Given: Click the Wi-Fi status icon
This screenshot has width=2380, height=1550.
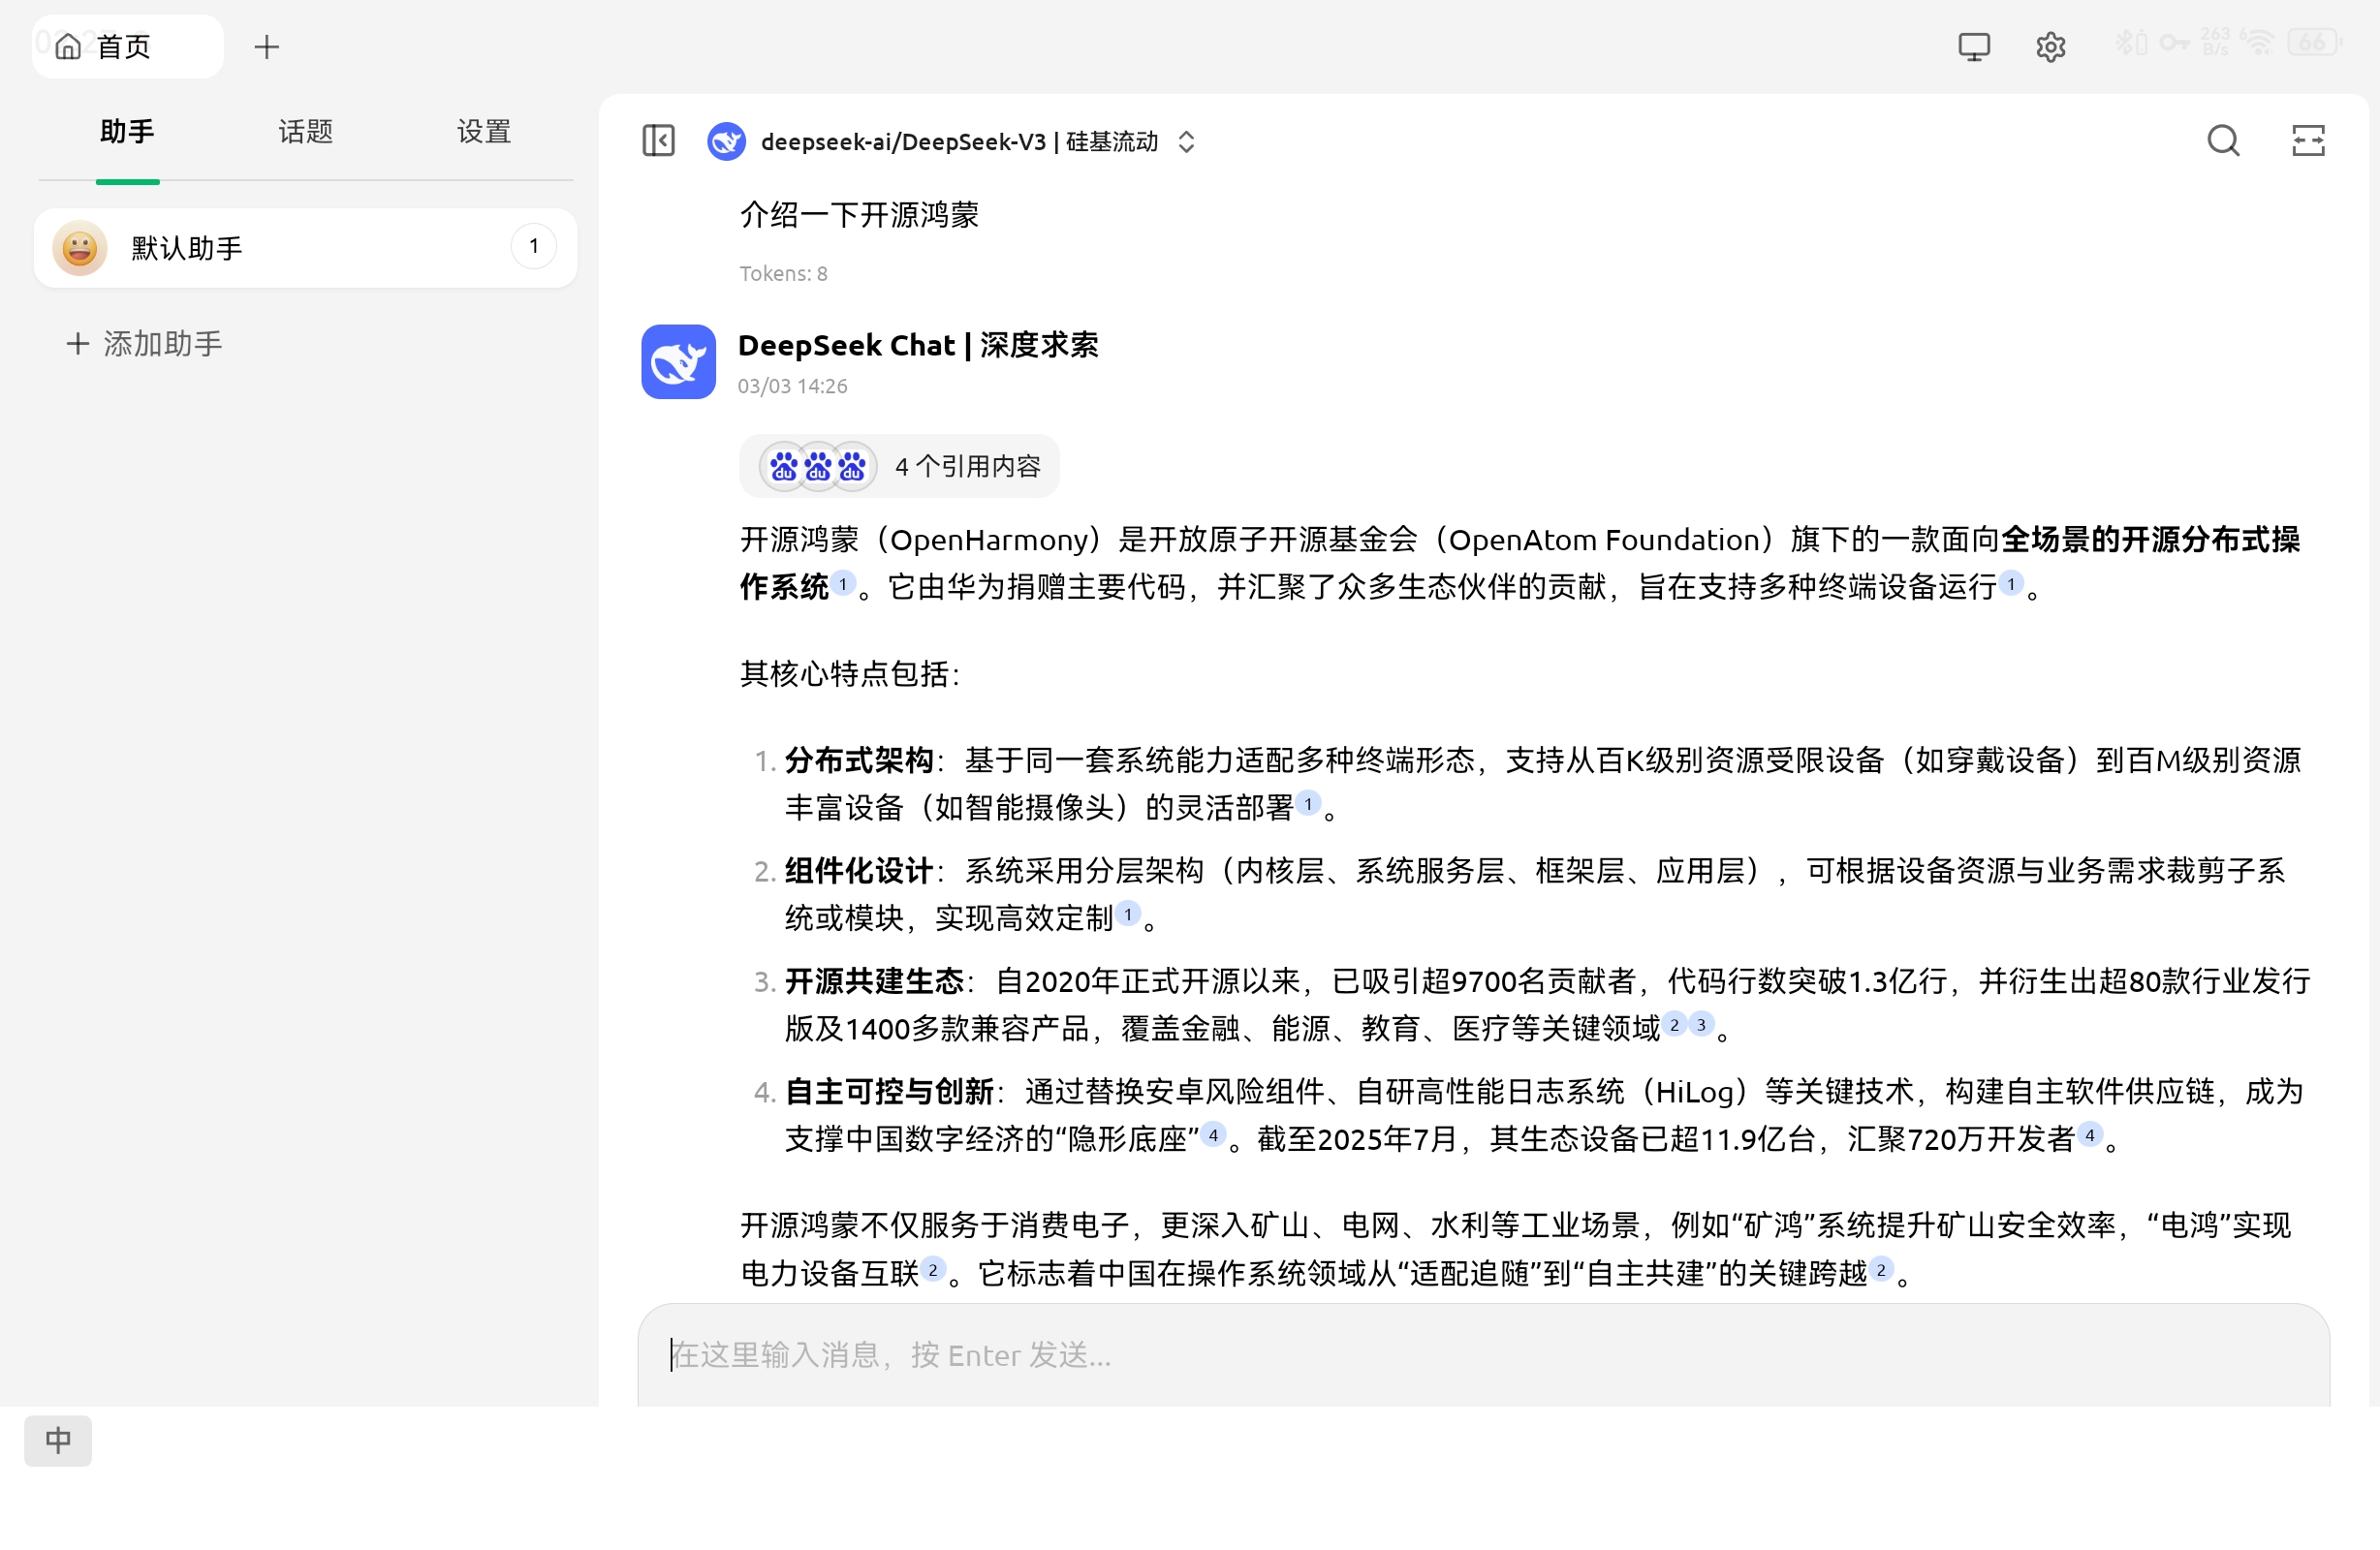Looking at the screenshot, I should [2258, 42].
